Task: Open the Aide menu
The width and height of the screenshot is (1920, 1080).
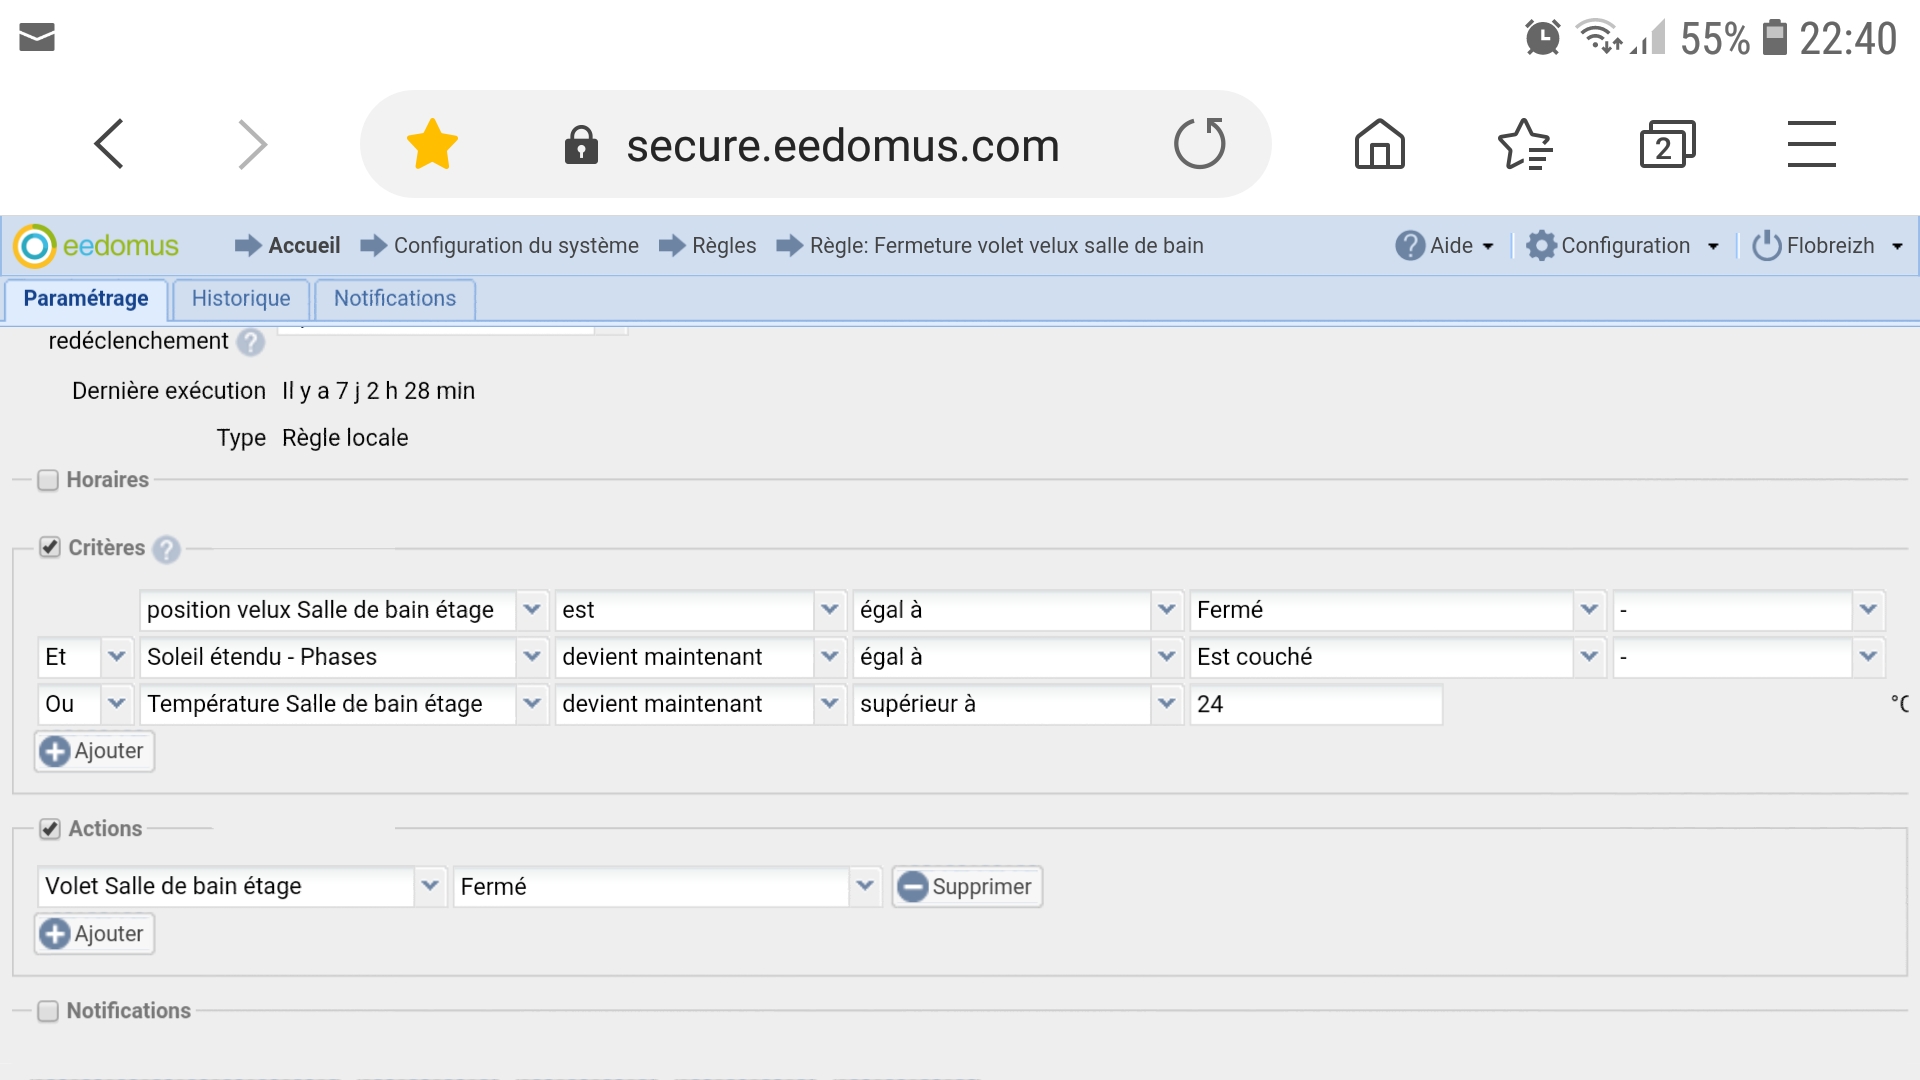Action: [x=1446, y=246]
